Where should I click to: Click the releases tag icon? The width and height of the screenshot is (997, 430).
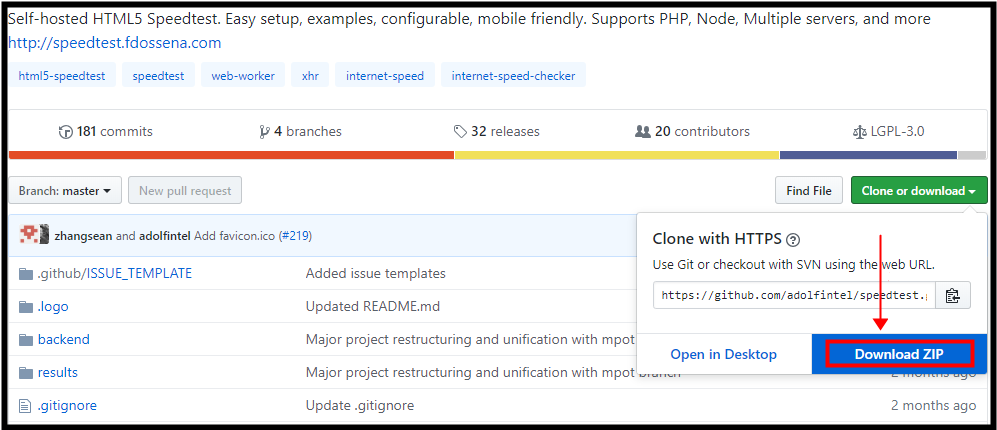click(460, 131)
